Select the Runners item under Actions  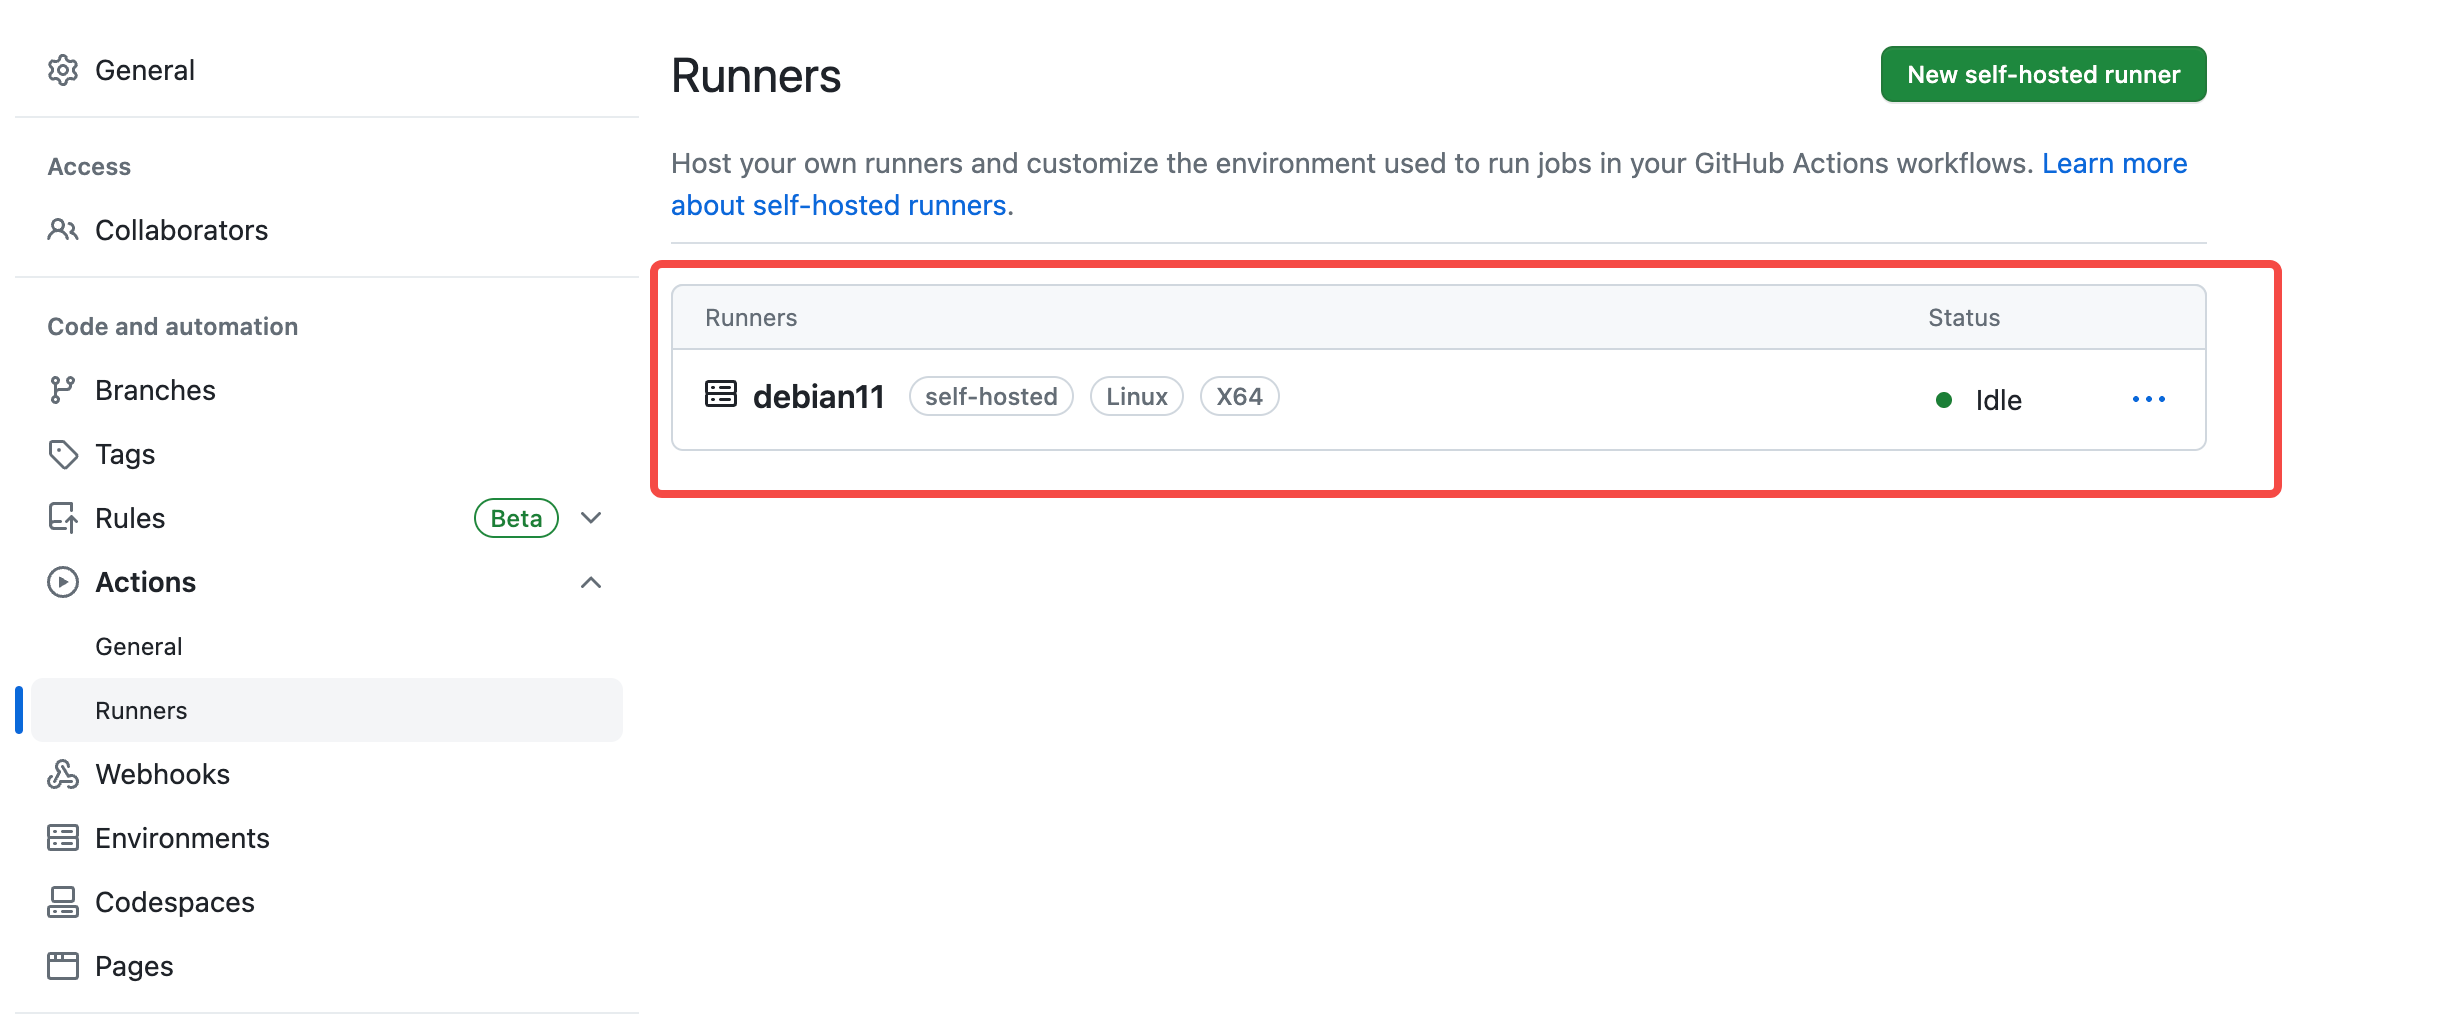pyautogui.click(x=327, y=710)
